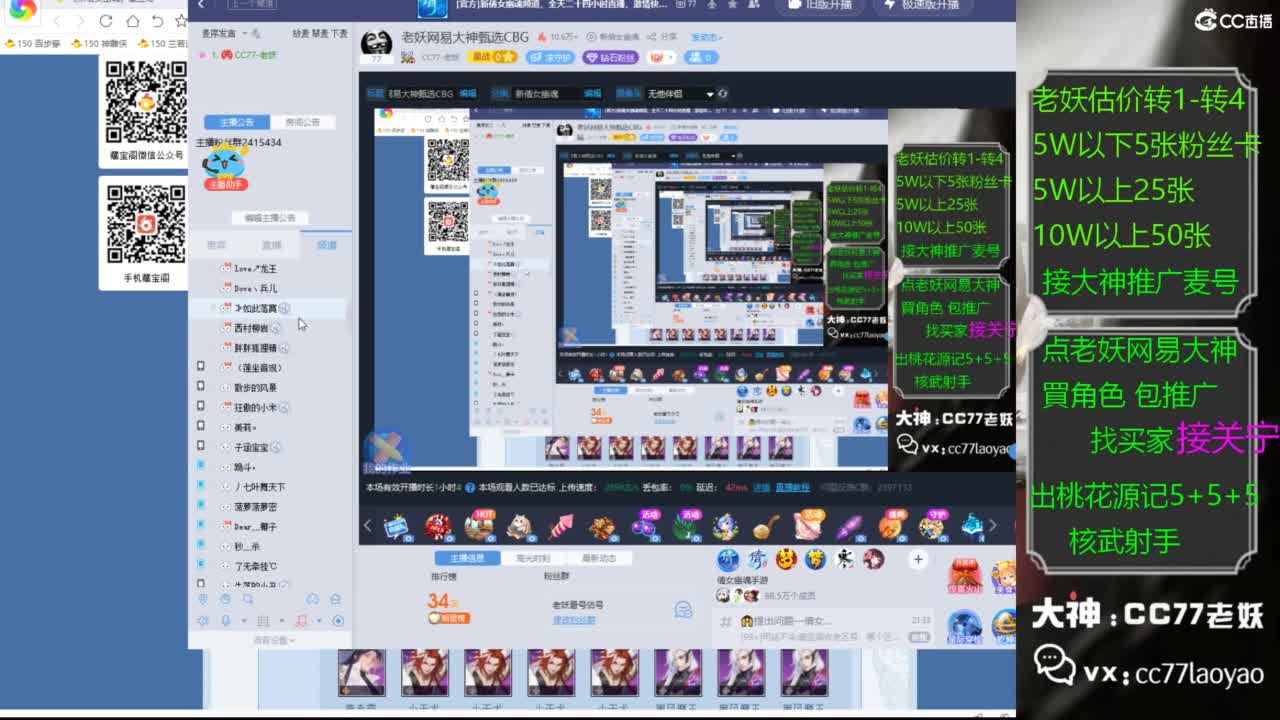Open the streamer's masked avatar
This screenshot has height=720, width=1280.
pos(376,44)
